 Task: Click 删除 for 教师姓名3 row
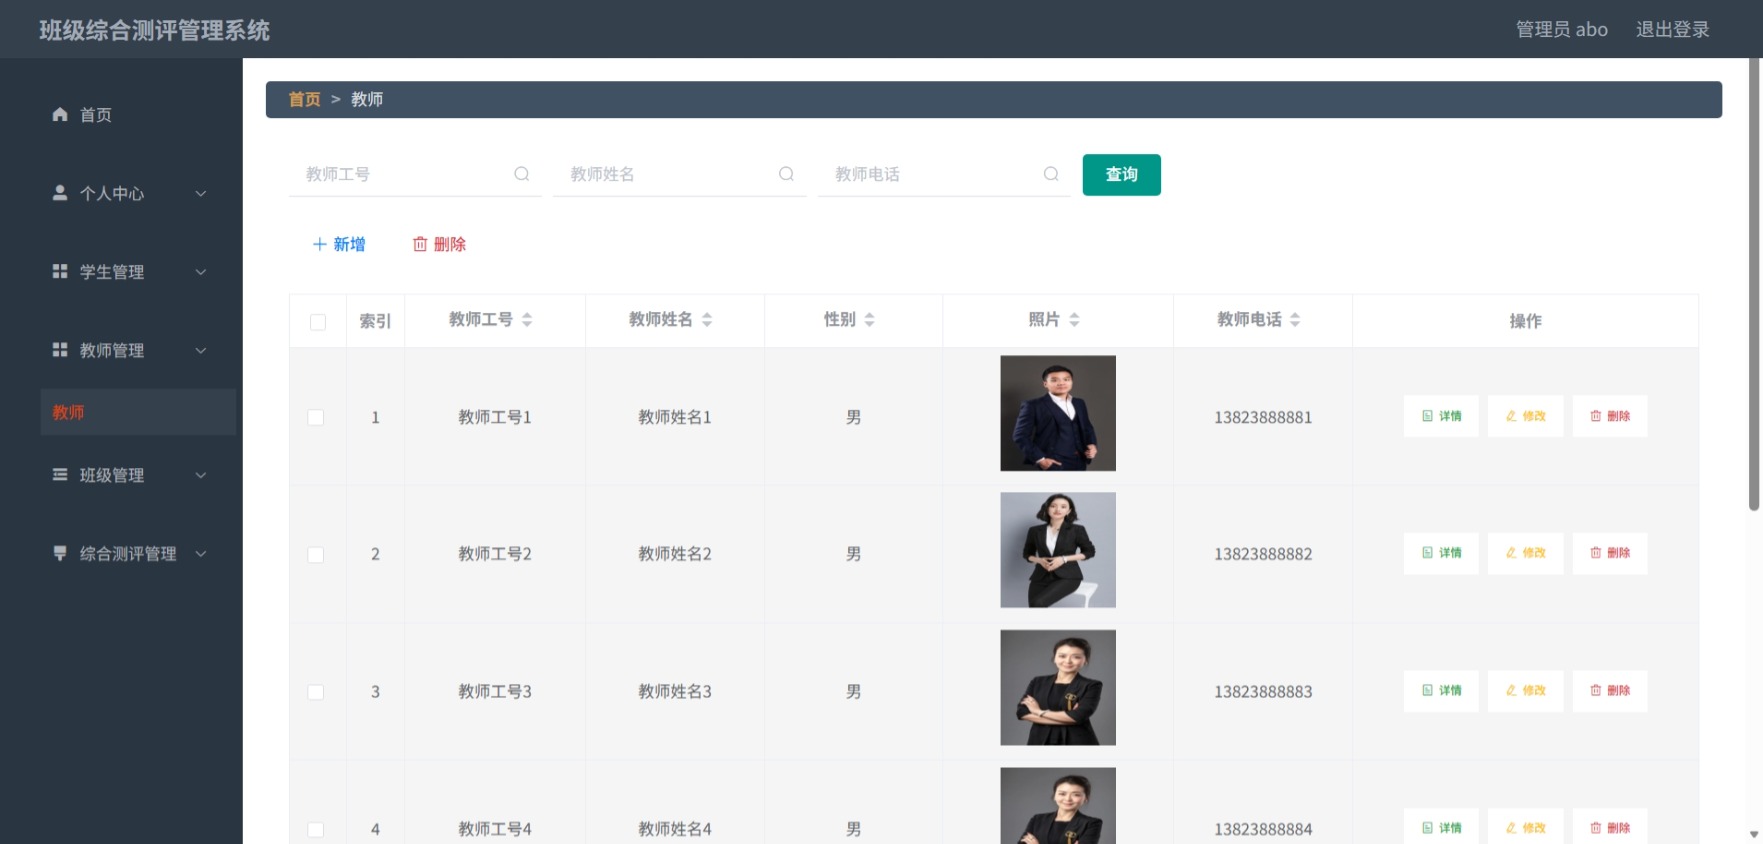1610,691
